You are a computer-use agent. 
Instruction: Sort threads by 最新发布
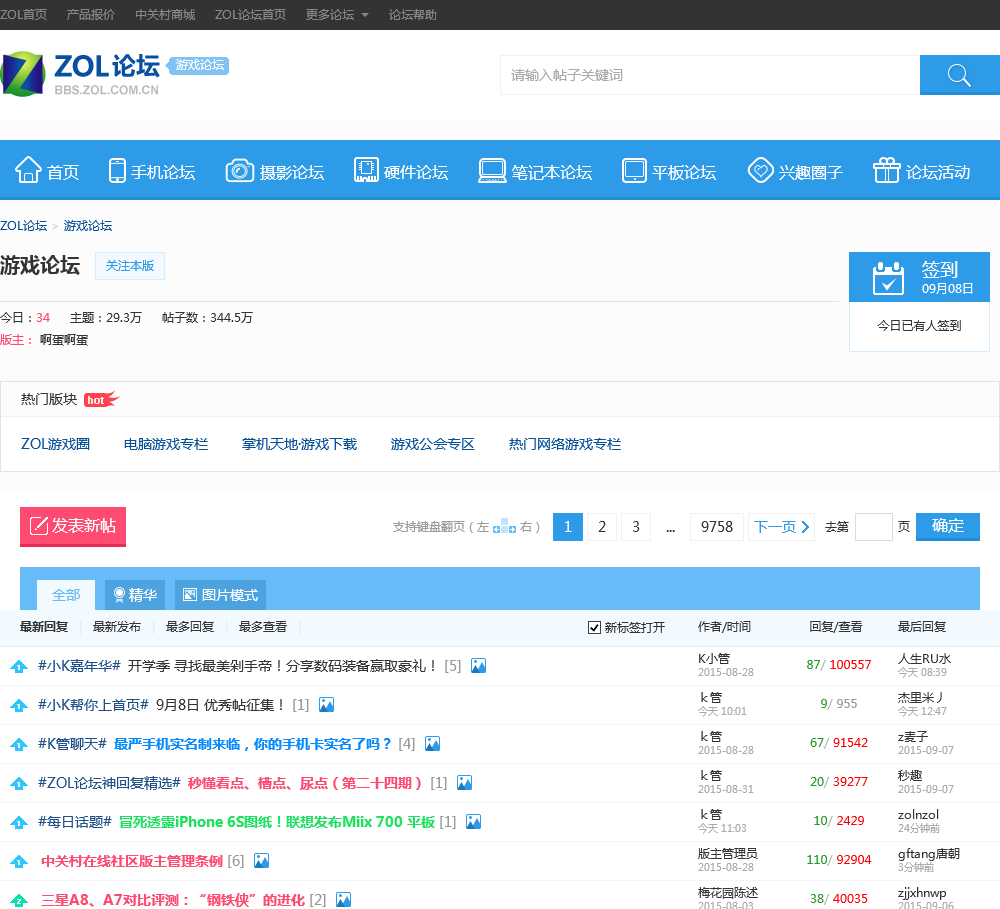click(x=117, y=627)
